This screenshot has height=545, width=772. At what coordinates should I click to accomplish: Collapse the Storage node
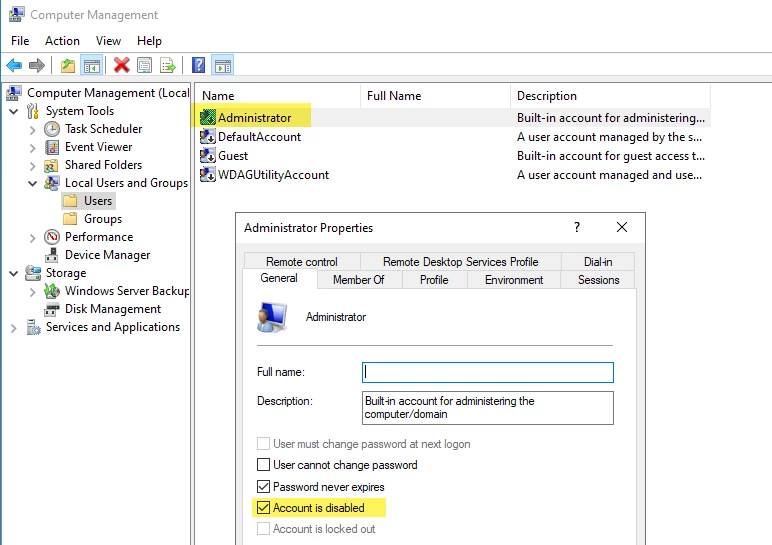point(14,273)
